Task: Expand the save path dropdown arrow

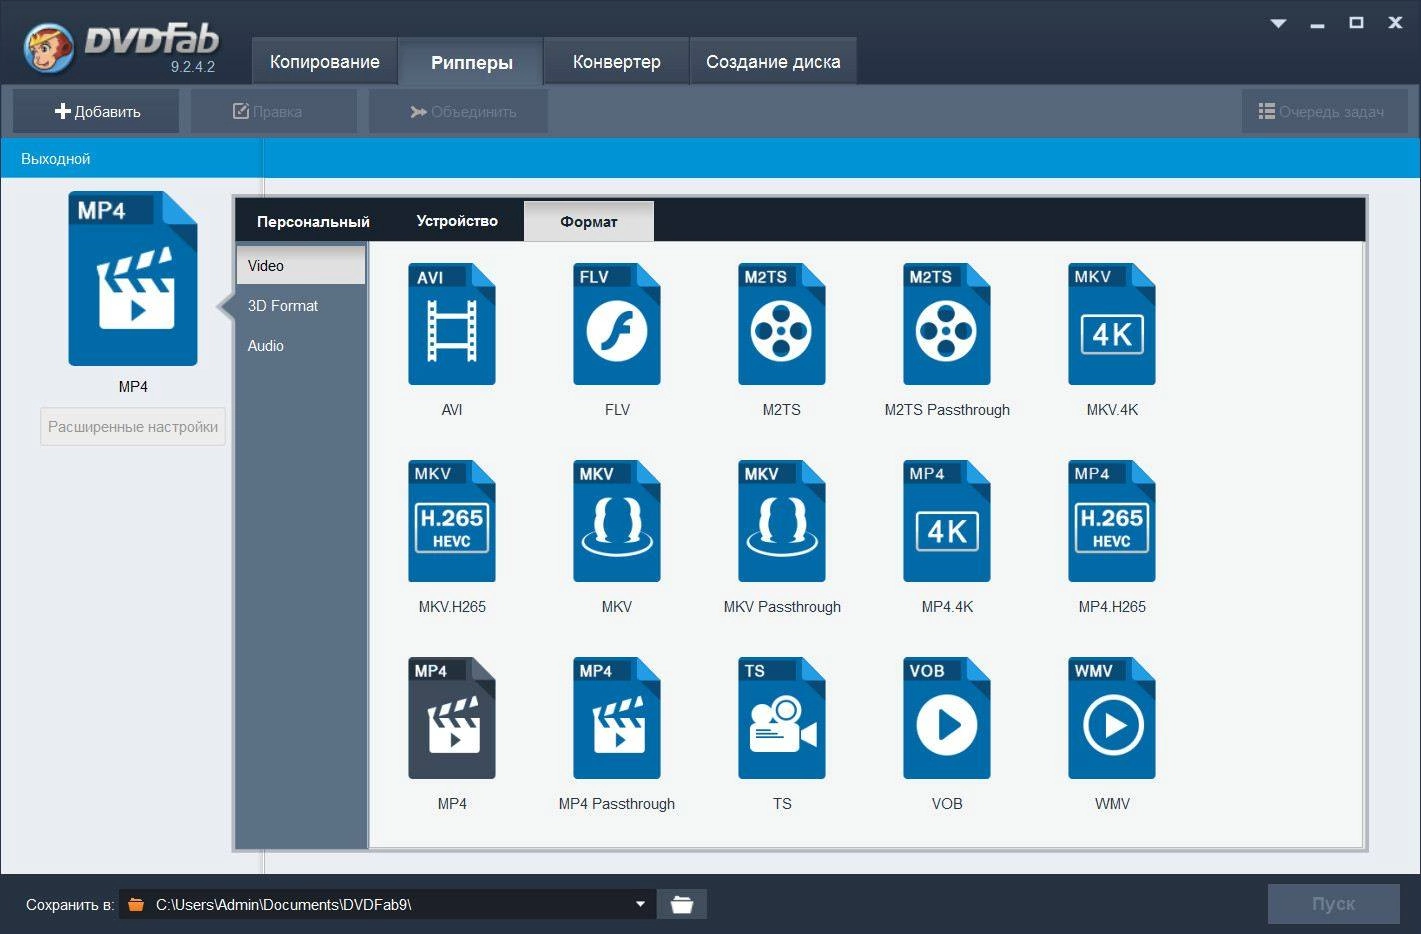Action: (640, 904)
